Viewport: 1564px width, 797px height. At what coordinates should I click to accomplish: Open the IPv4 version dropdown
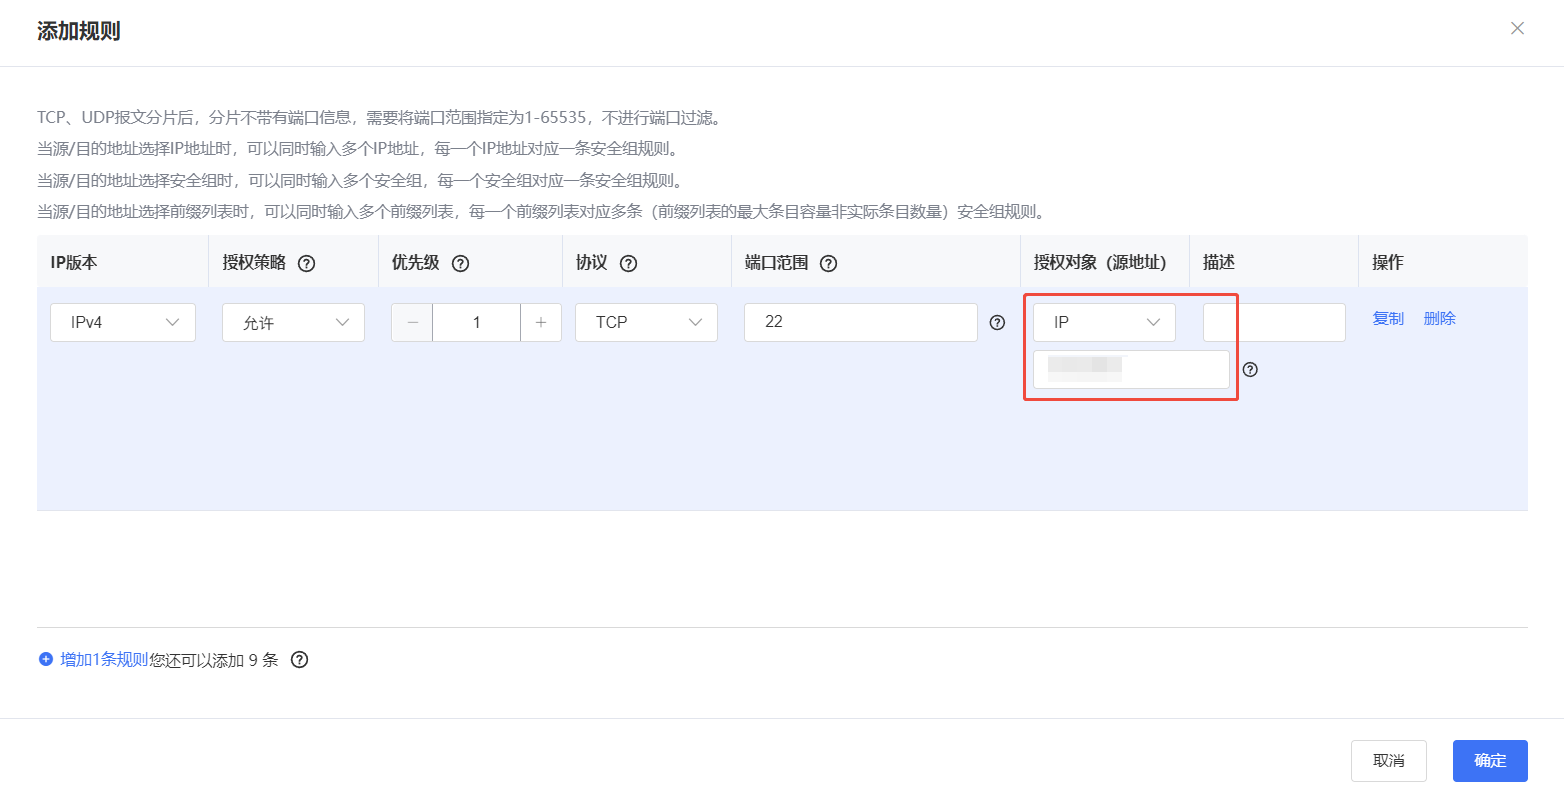click(x=123, y=322)
